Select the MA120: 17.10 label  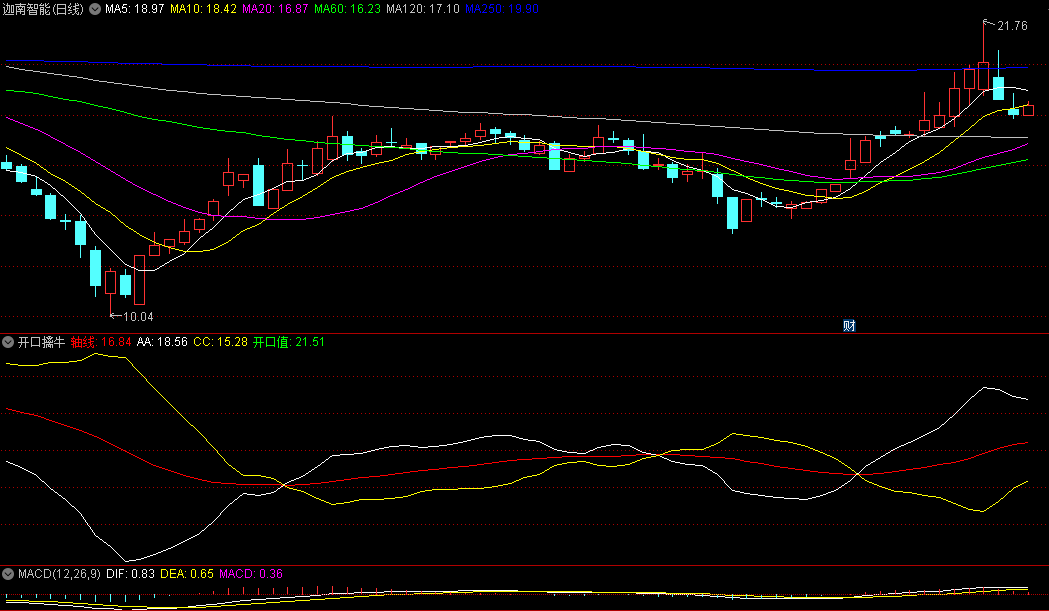(x=423, y=9)
